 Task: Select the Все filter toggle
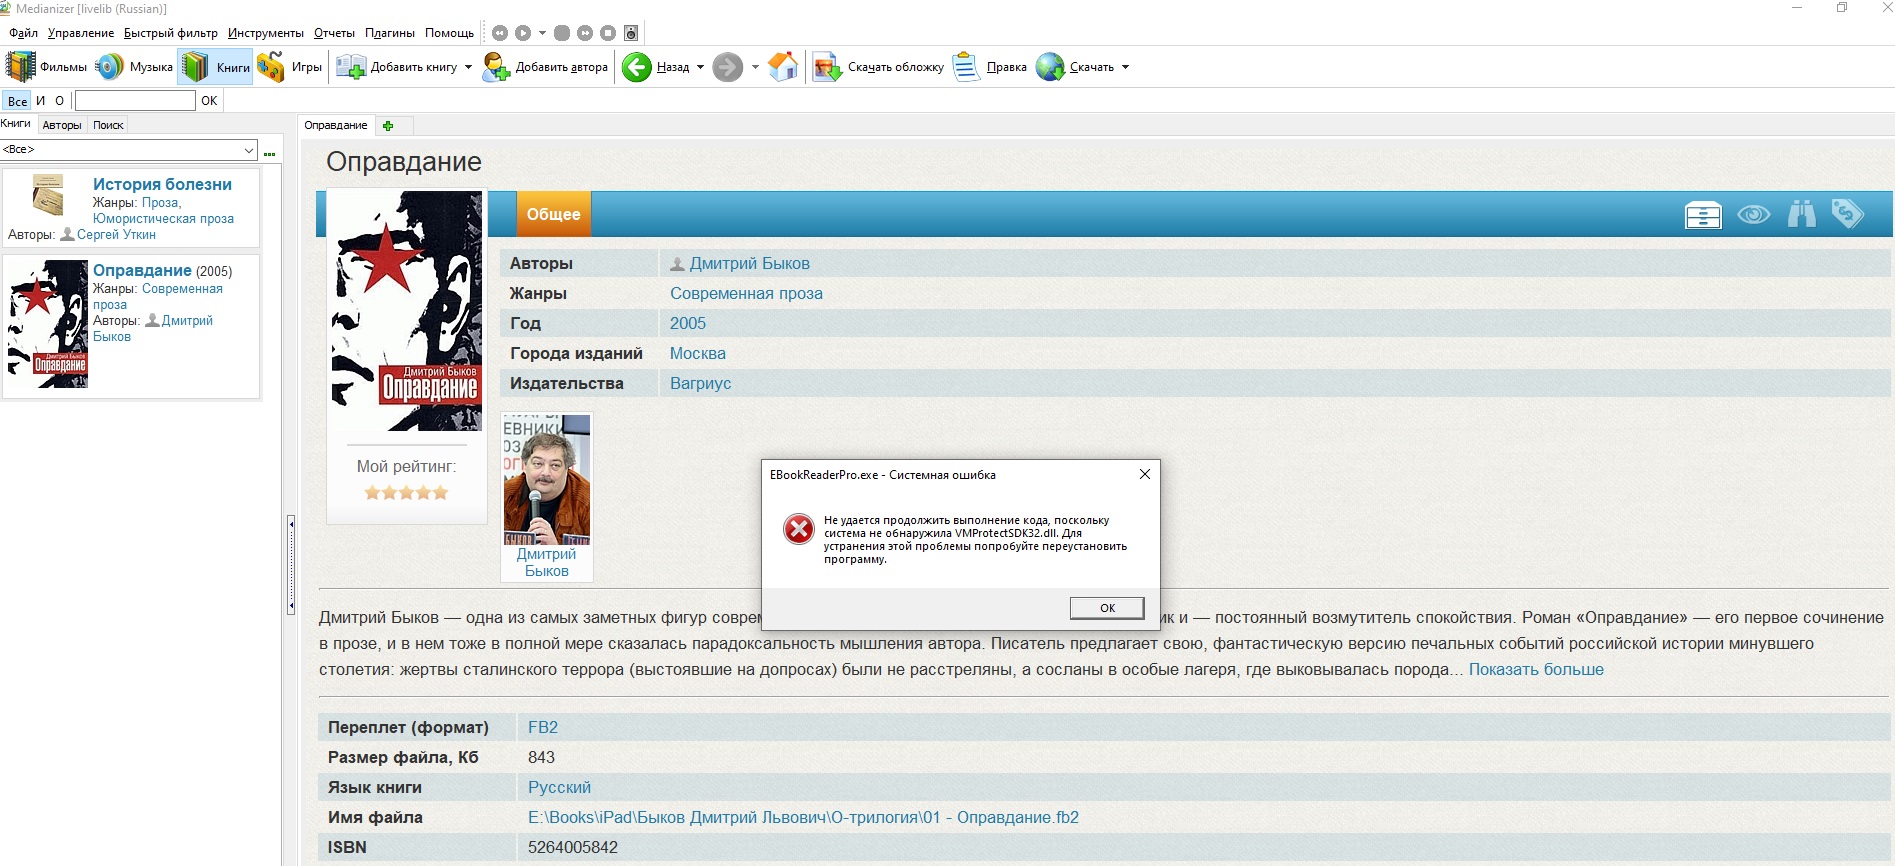point(17,101)
